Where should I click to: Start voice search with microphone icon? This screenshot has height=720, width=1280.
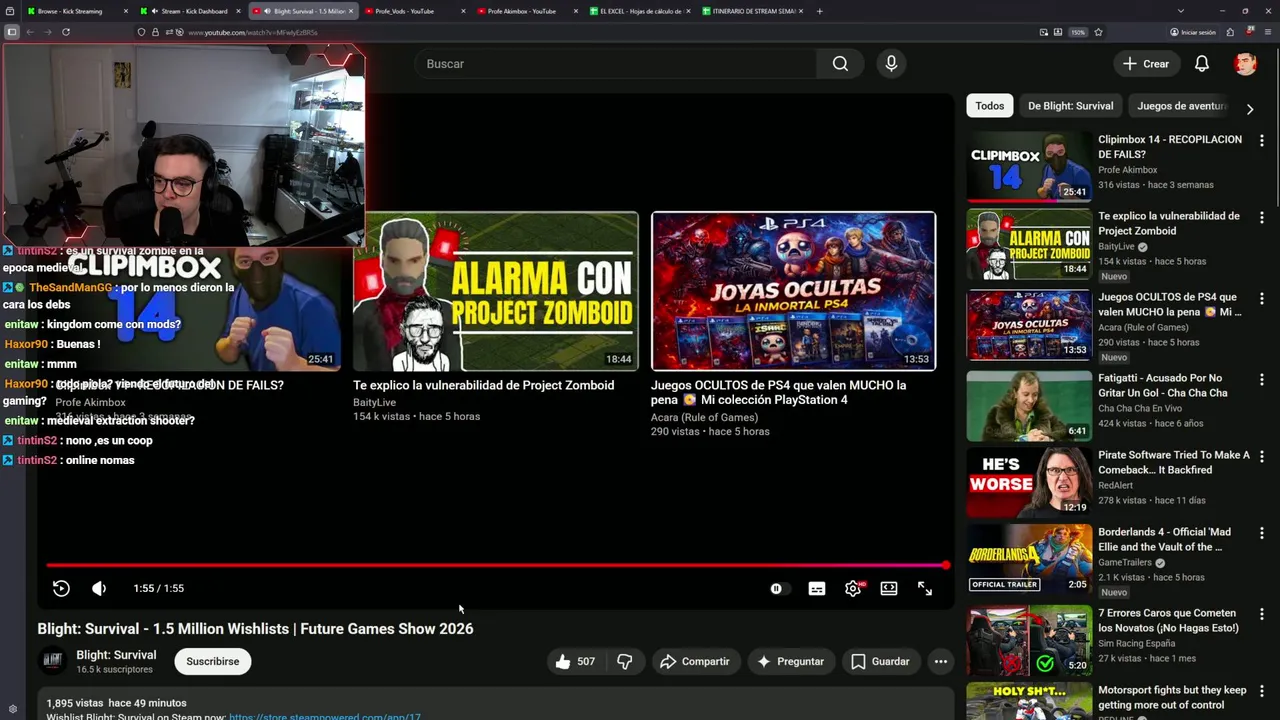tap(891, 64)
